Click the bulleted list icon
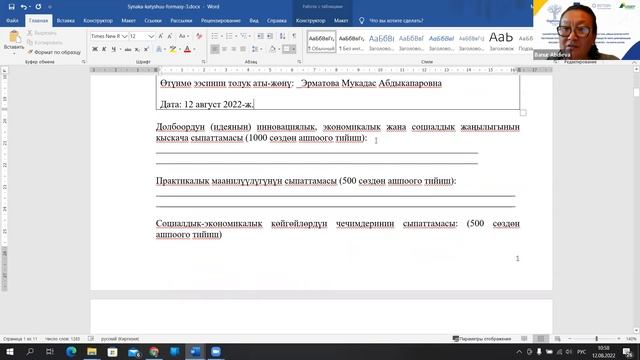The image size is (640, 360). tap(214, 36)
